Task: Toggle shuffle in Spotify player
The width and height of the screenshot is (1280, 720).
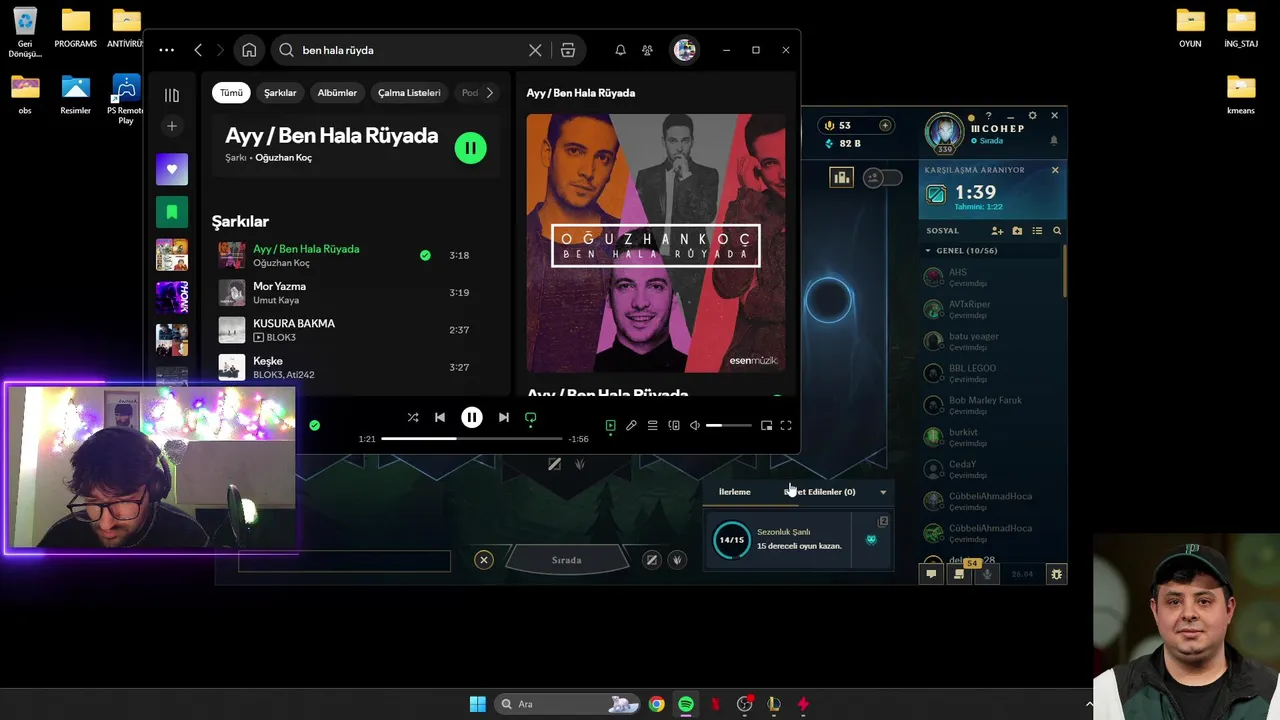Action: tap(413, 417)
